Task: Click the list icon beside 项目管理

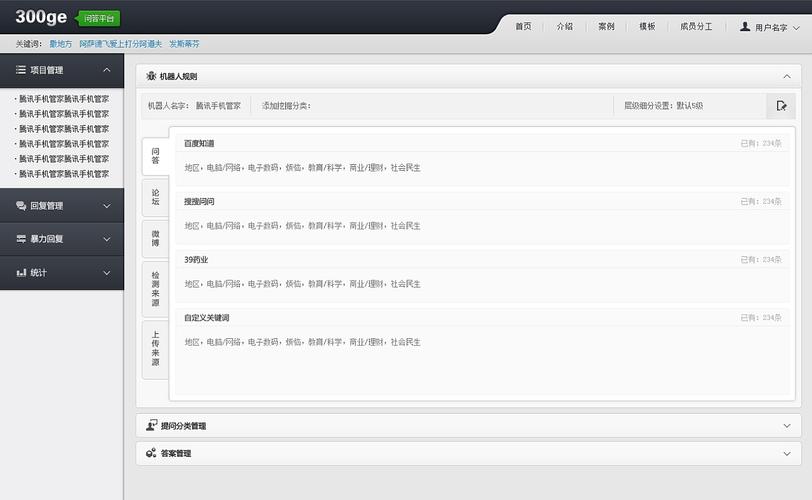Action: point(21,69)
